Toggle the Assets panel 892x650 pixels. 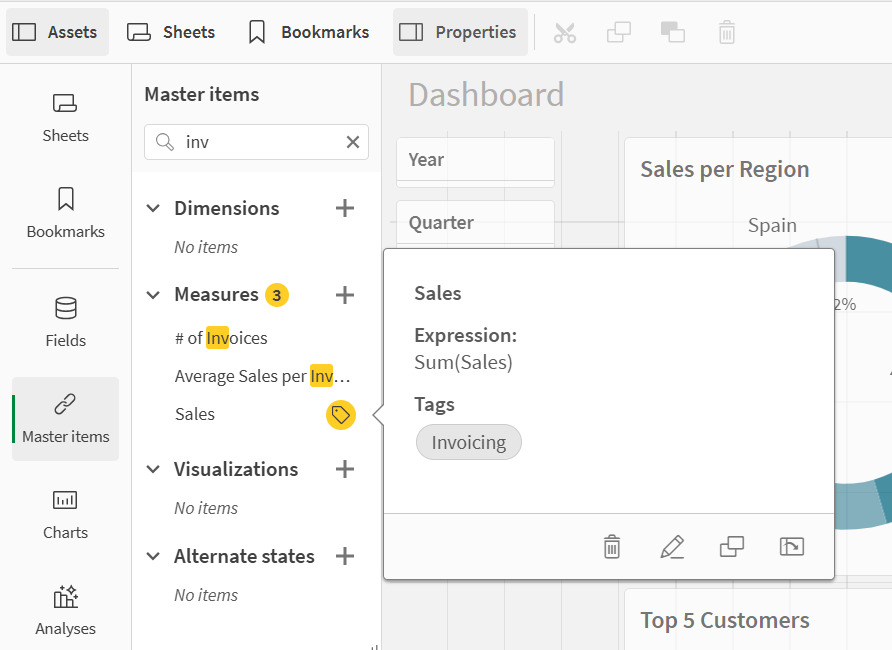pos(57,32)
